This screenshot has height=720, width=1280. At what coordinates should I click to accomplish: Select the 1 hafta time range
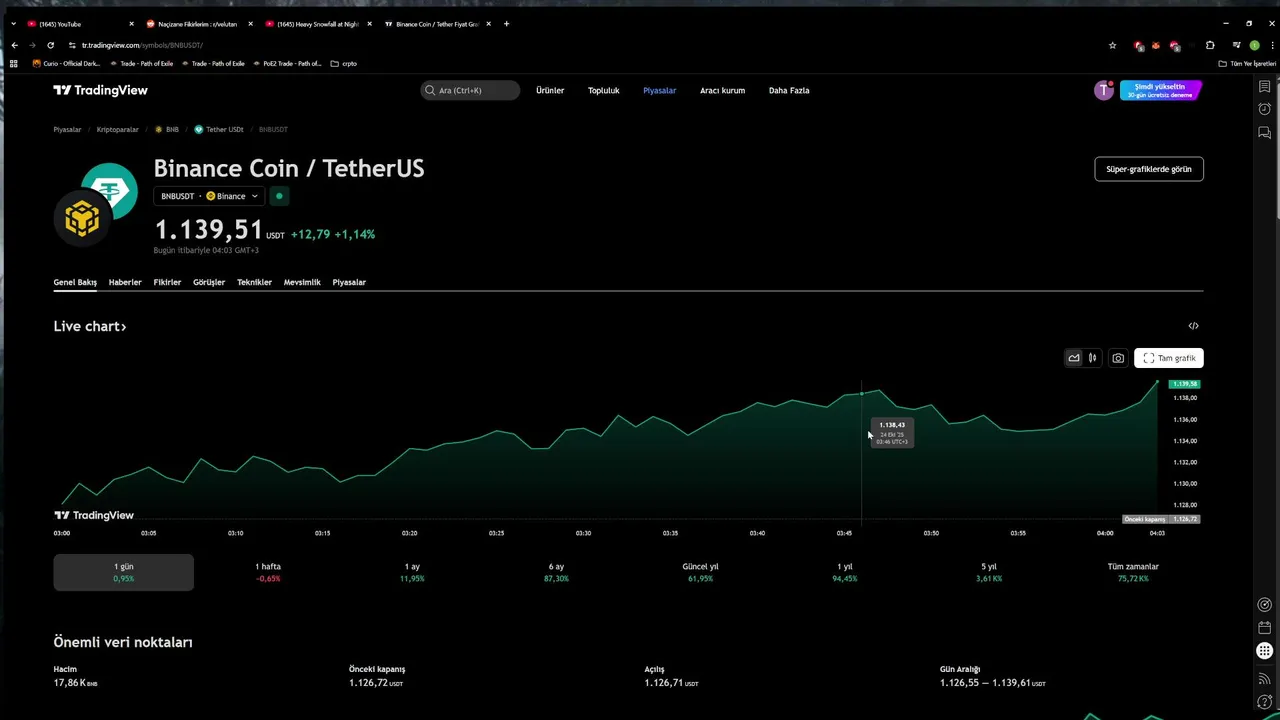(268, 572)
